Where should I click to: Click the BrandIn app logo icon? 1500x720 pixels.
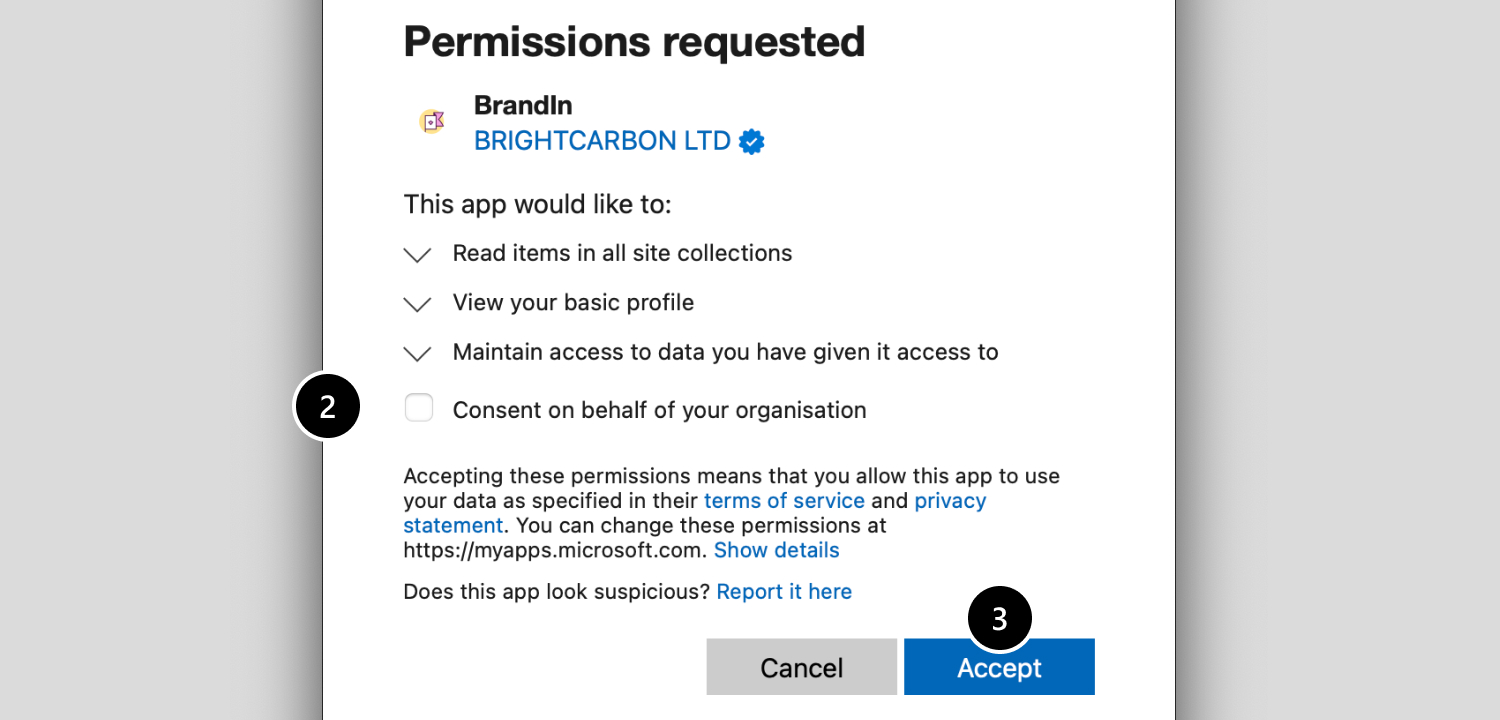pos(432,122)
